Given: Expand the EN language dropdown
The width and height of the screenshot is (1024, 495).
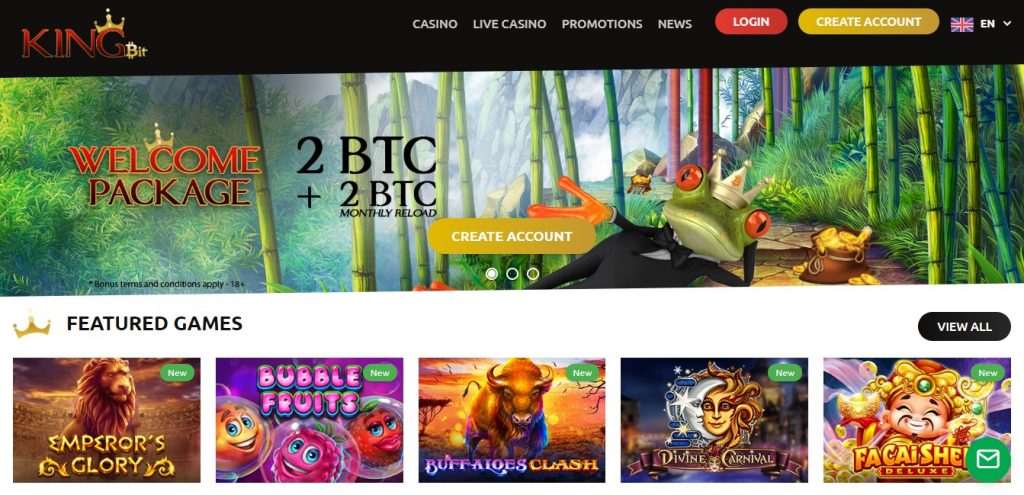Looking at the screenshot, I should pos(996,24).
